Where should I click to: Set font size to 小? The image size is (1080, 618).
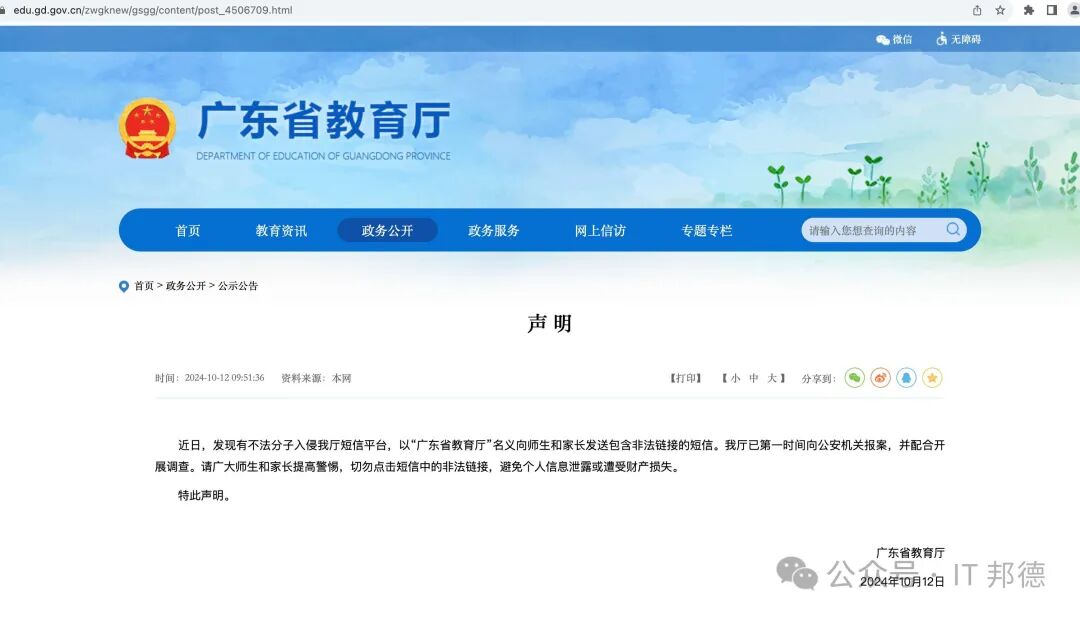(736, 378)
